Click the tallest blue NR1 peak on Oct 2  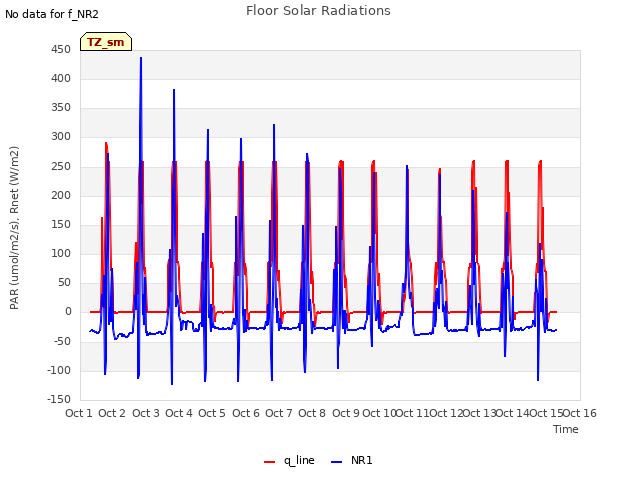tap(141, 58)
